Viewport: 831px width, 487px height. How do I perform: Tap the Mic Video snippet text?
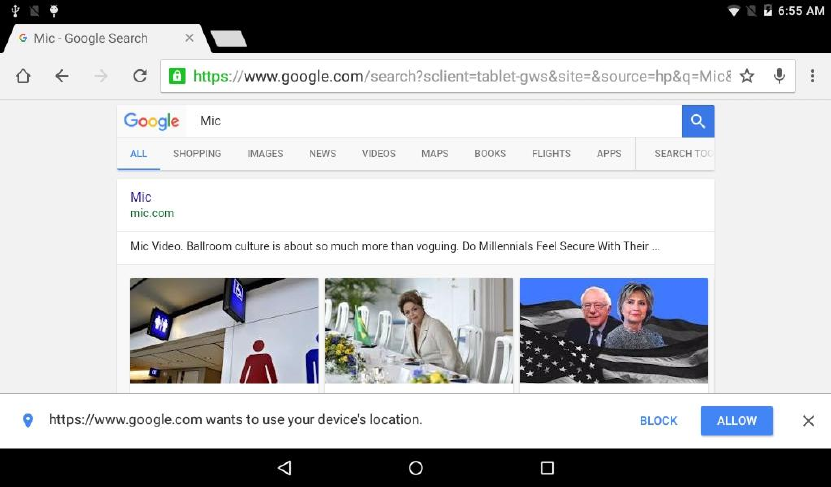tap(395, 246)
